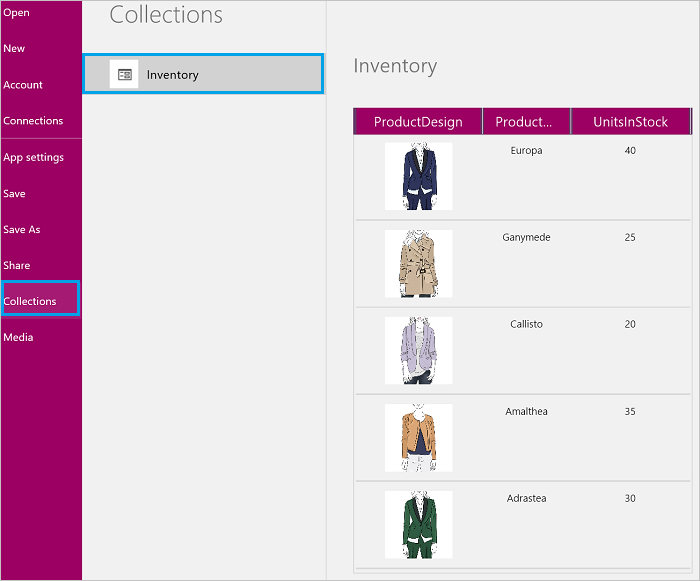Viewport: 700px width, 581px height.
Task: Click the UnitsInStock column header
Action: 630,122
